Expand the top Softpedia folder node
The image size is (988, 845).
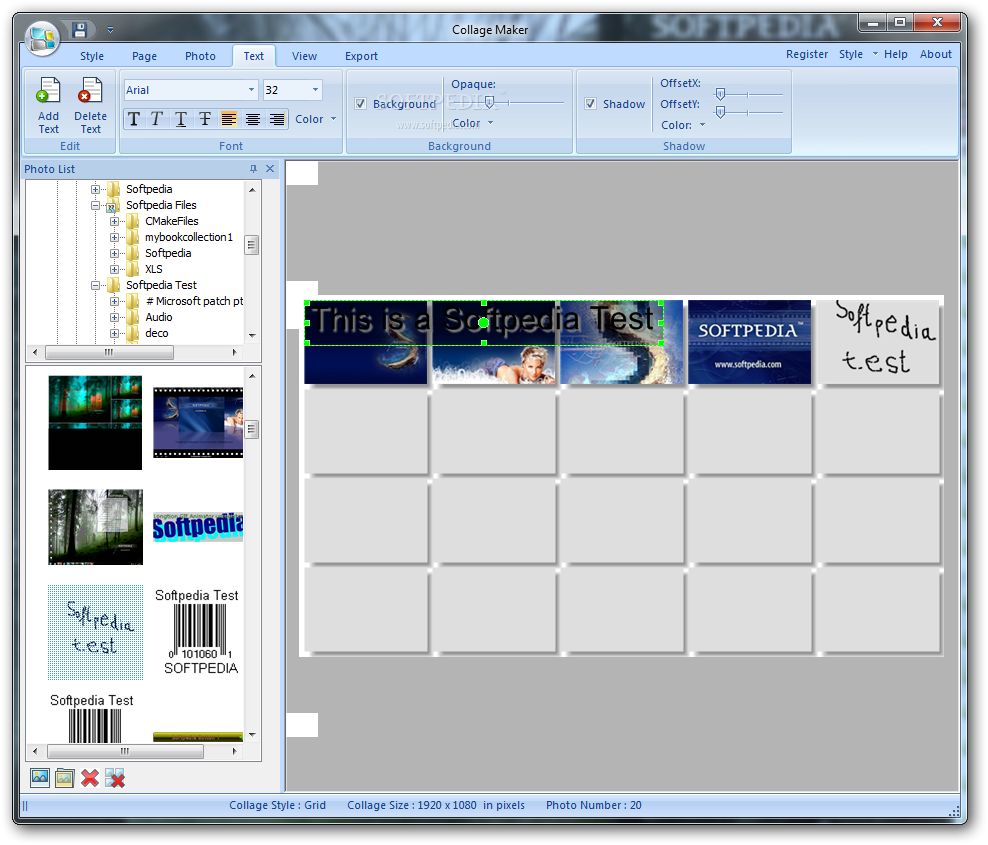click(x=95, y=189)
